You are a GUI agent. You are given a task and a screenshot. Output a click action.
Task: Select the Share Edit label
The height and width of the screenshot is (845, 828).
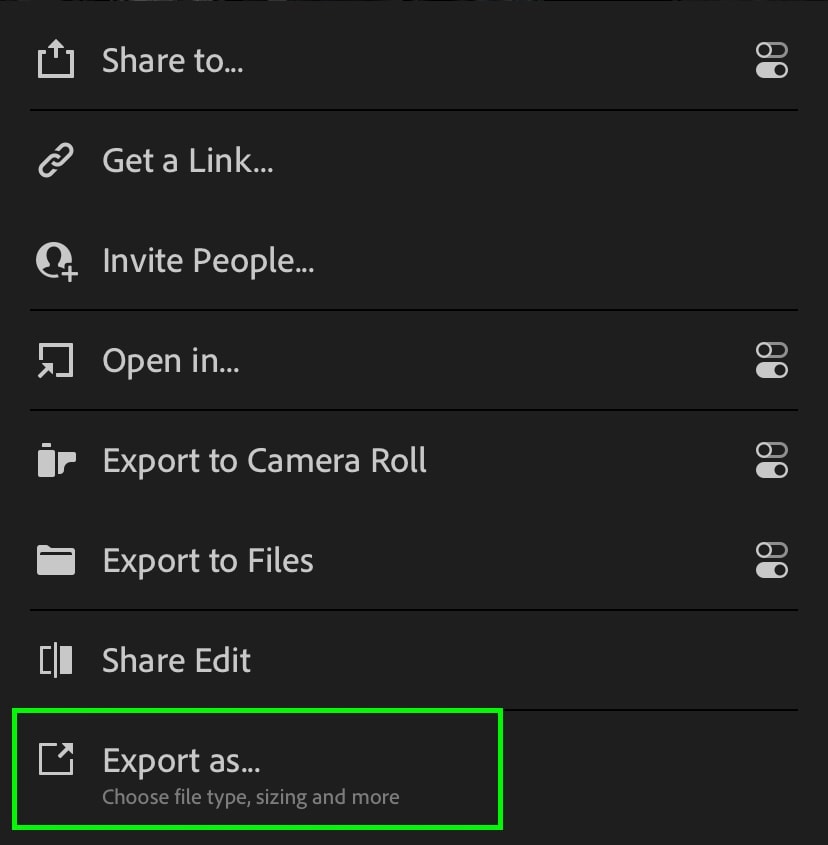[176, 660]
